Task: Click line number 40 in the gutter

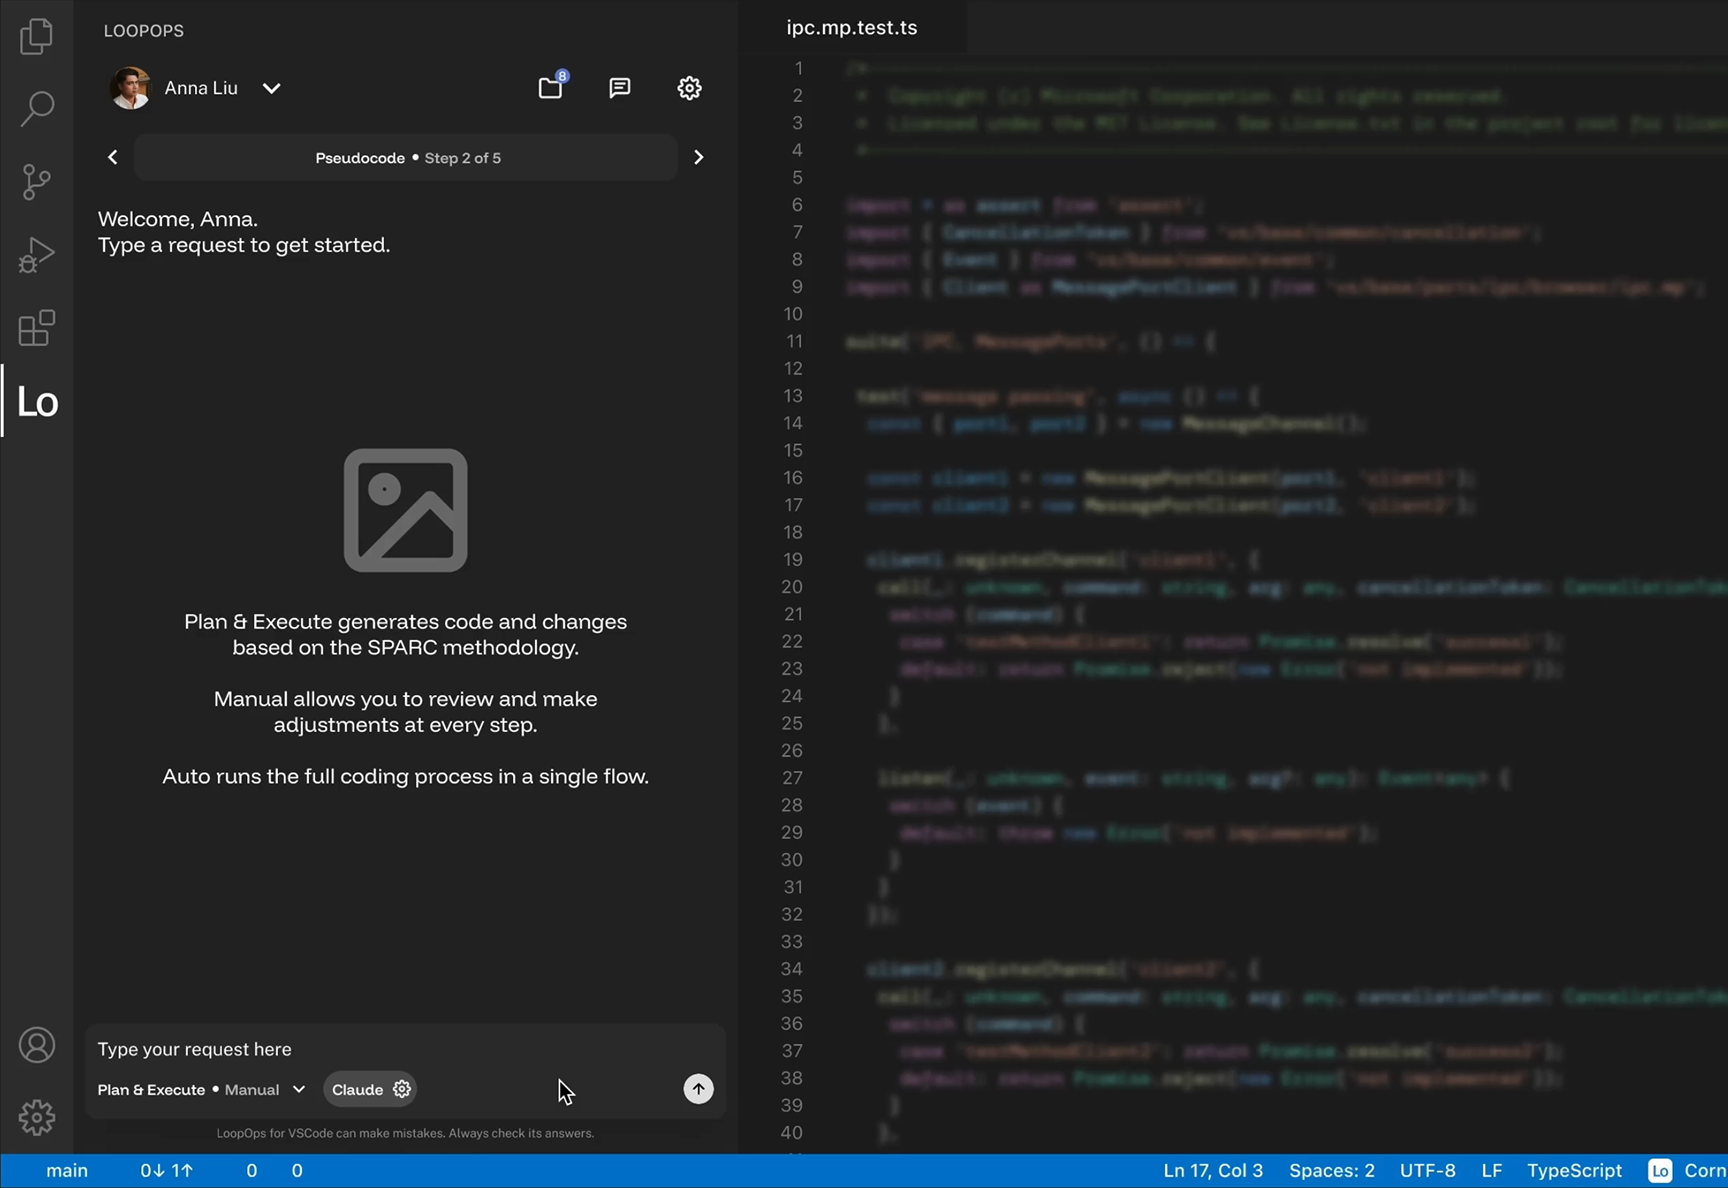Action: pos(792,1132)
